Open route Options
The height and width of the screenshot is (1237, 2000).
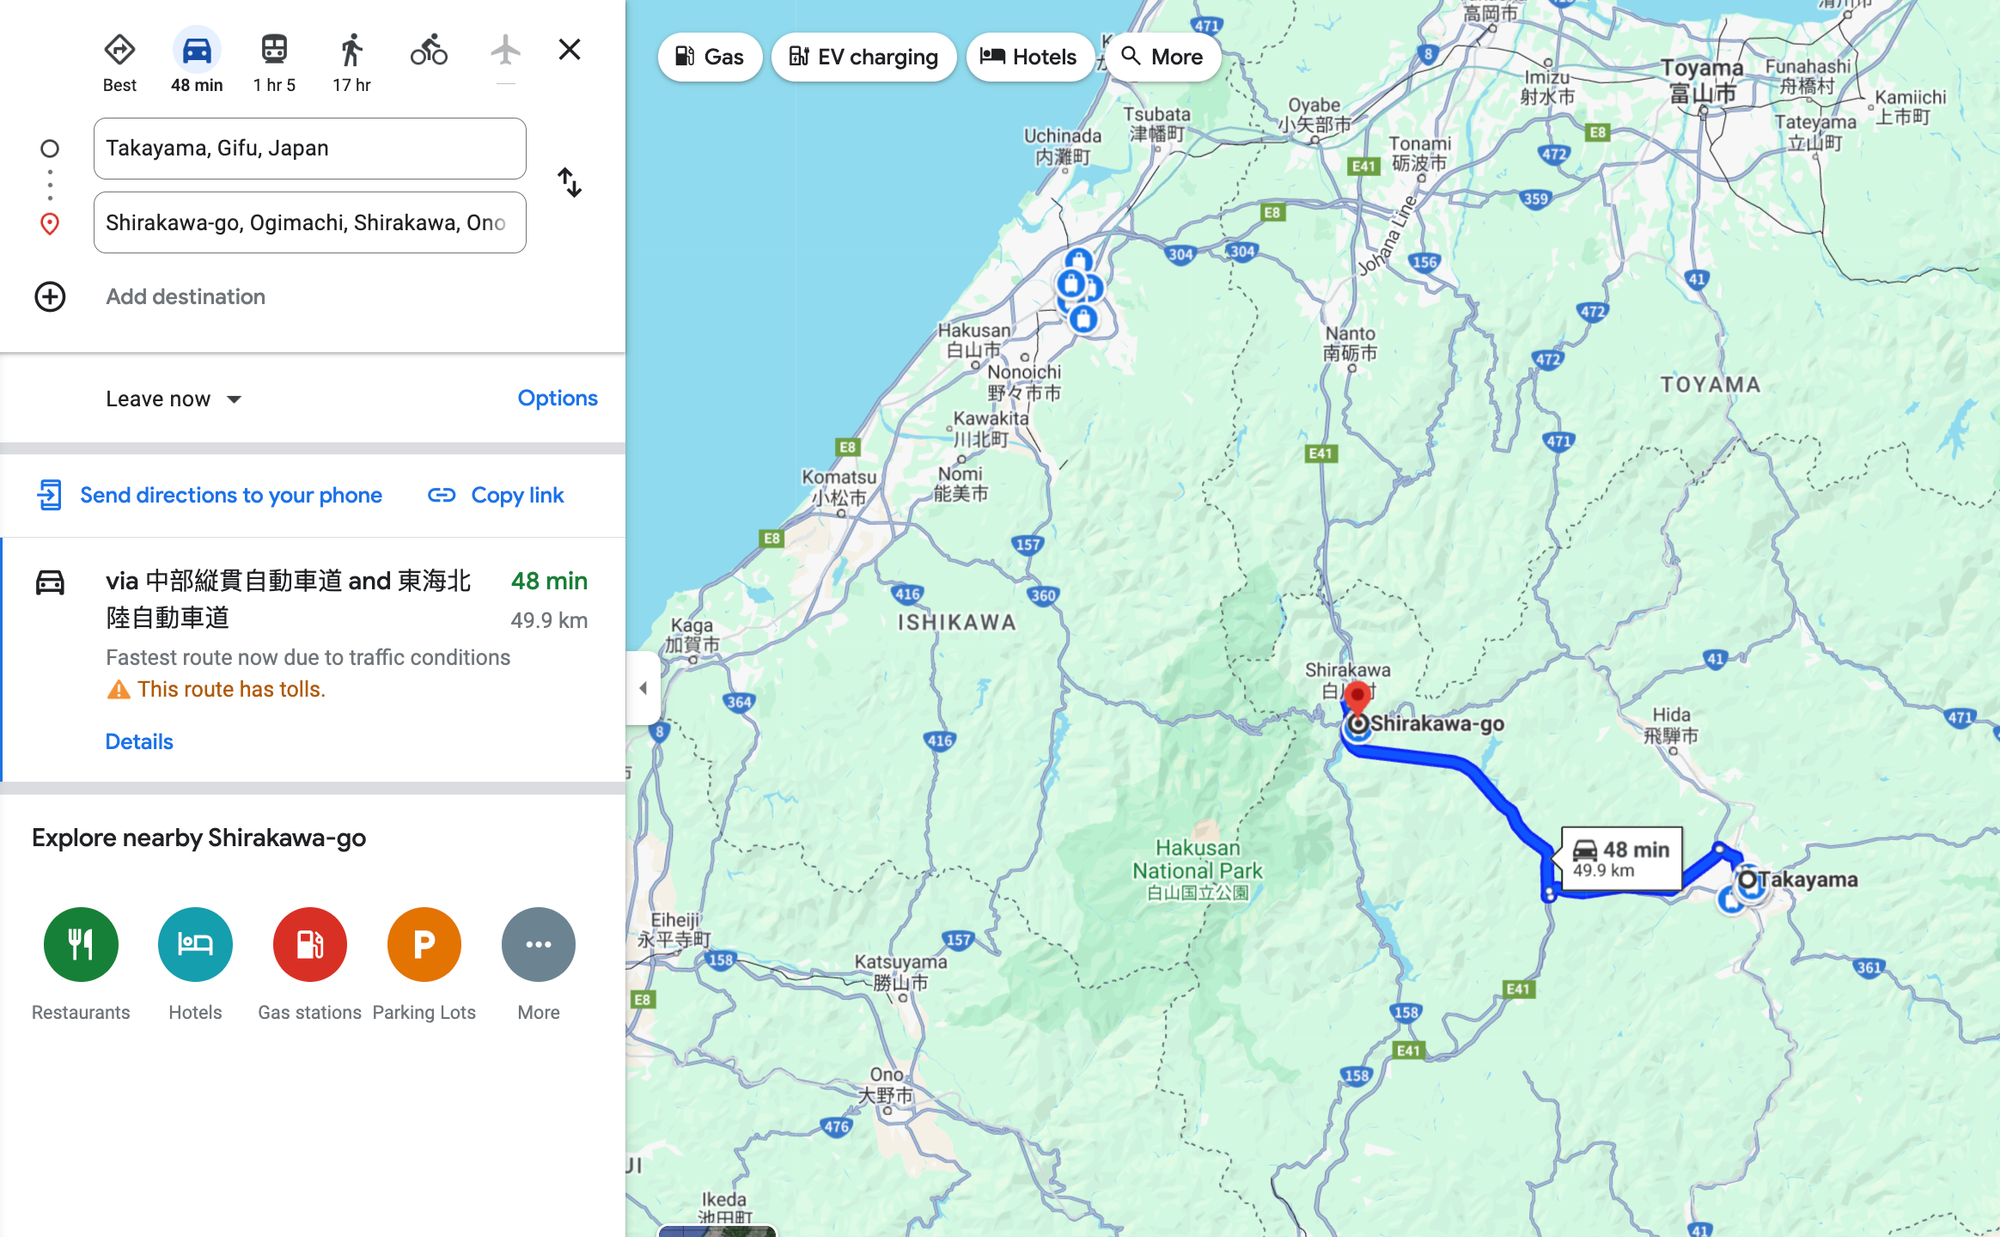click(557, 398)
